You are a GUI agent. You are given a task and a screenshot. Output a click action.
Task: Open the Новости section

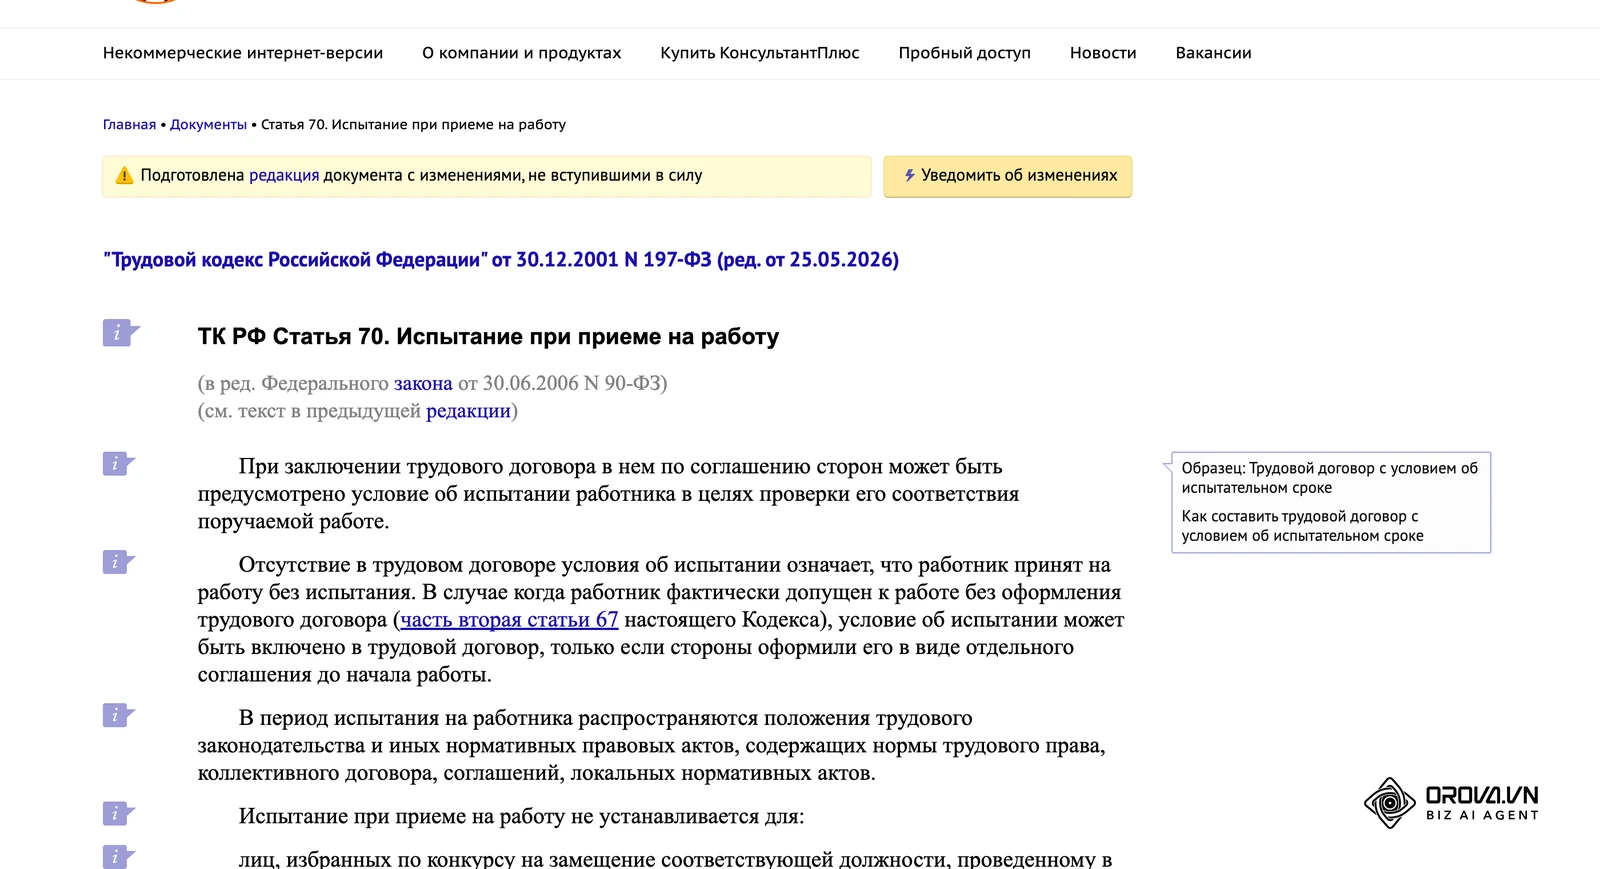1103,53
